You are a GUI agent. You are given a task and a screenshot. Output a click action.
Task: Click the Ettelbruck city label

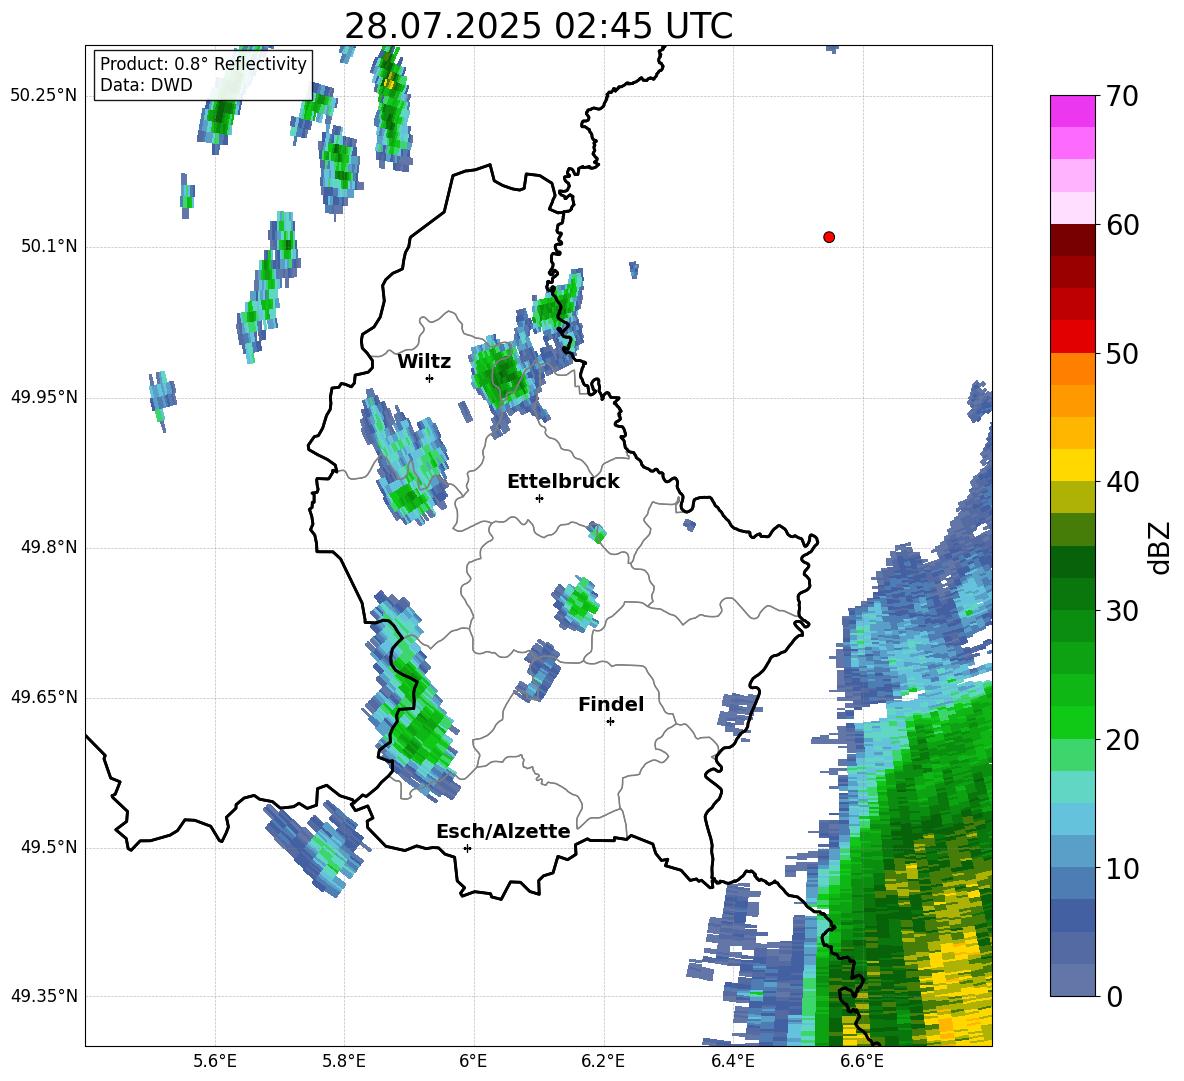pyautogui.click(x=563, y=482)
